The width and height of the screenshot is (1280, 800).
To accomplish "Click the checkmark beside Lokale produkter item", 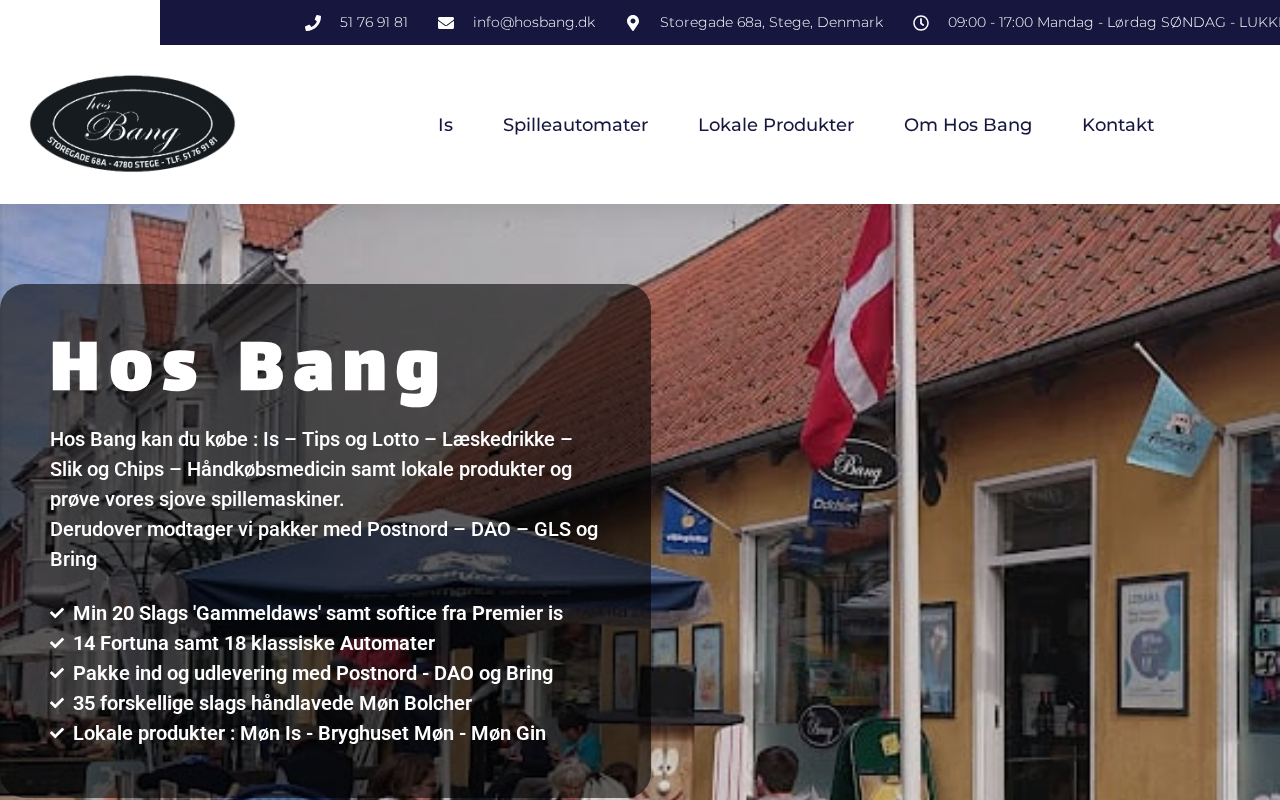I will [57, 733].
